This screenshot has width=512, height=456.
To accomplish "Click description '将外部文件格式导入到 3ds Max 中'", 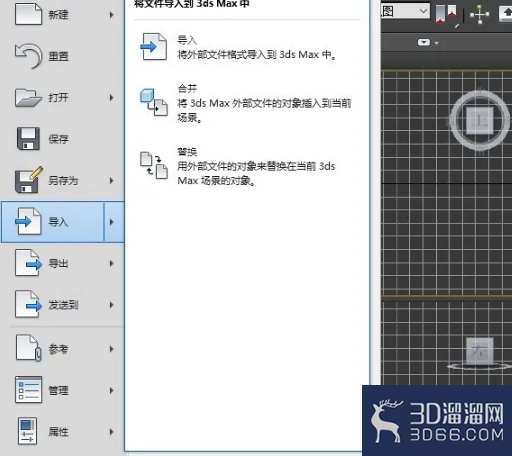I will coord(257,54).
